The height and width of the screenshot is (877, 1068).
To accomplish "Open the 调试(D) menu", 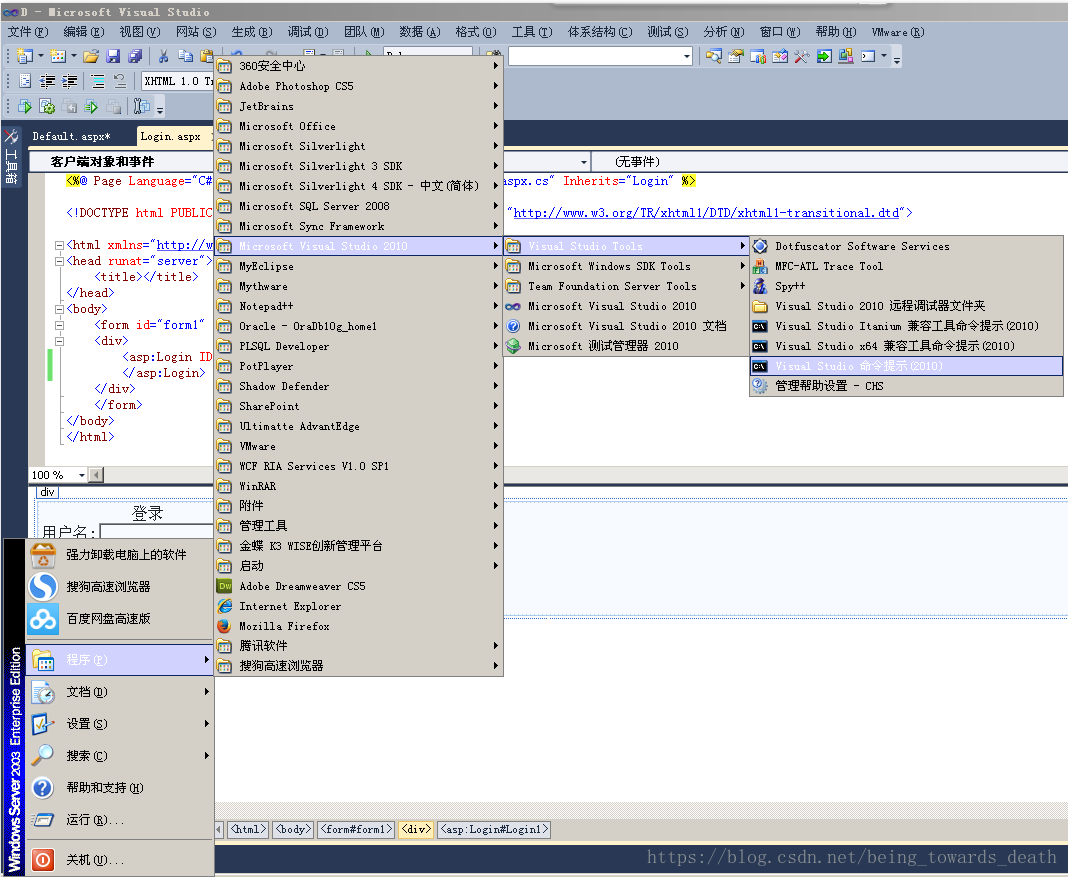I will pos(307,32).
